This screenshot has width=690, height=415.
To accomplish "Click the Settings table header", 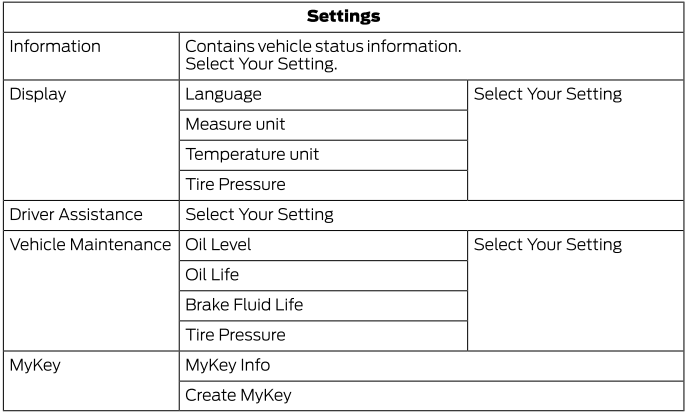I will 345,16.
